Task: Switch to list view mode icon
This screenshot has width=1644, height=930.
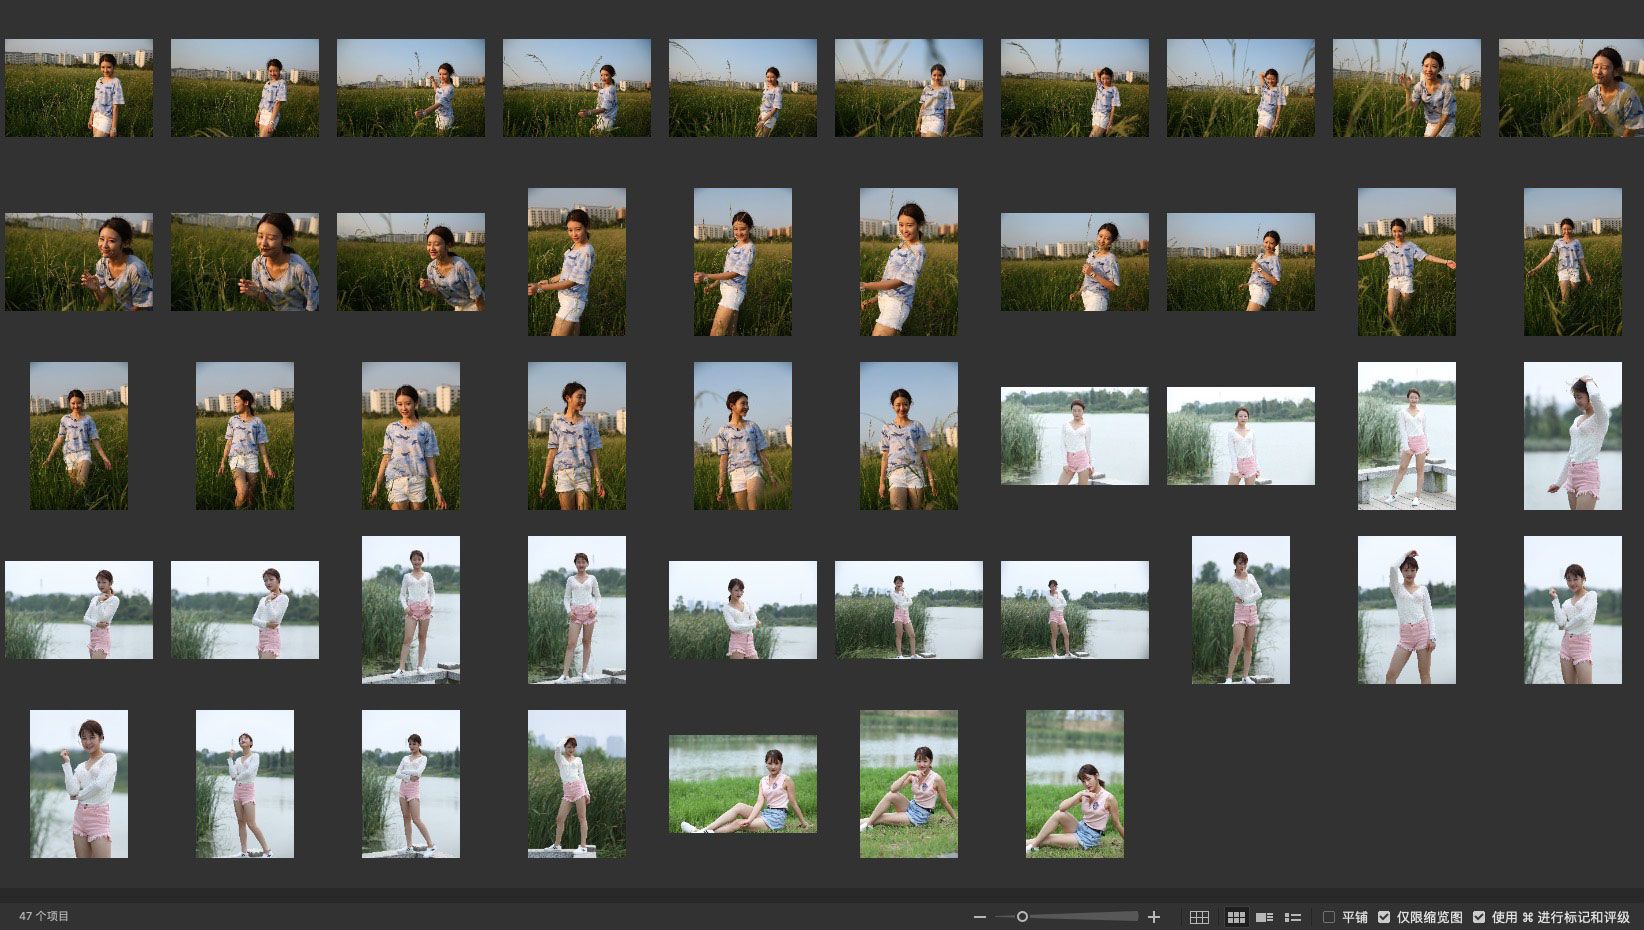Action: (1292, 917)
